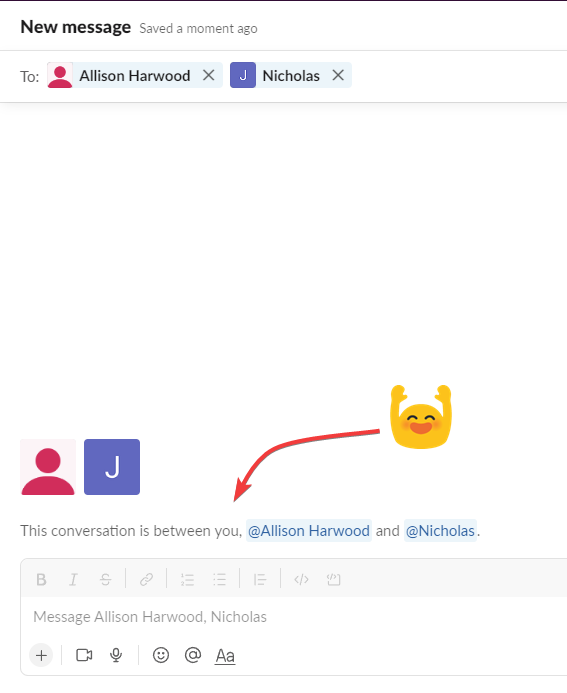Insert a code block
This screenshot has width=567, height=693.
tap(333, 579)
